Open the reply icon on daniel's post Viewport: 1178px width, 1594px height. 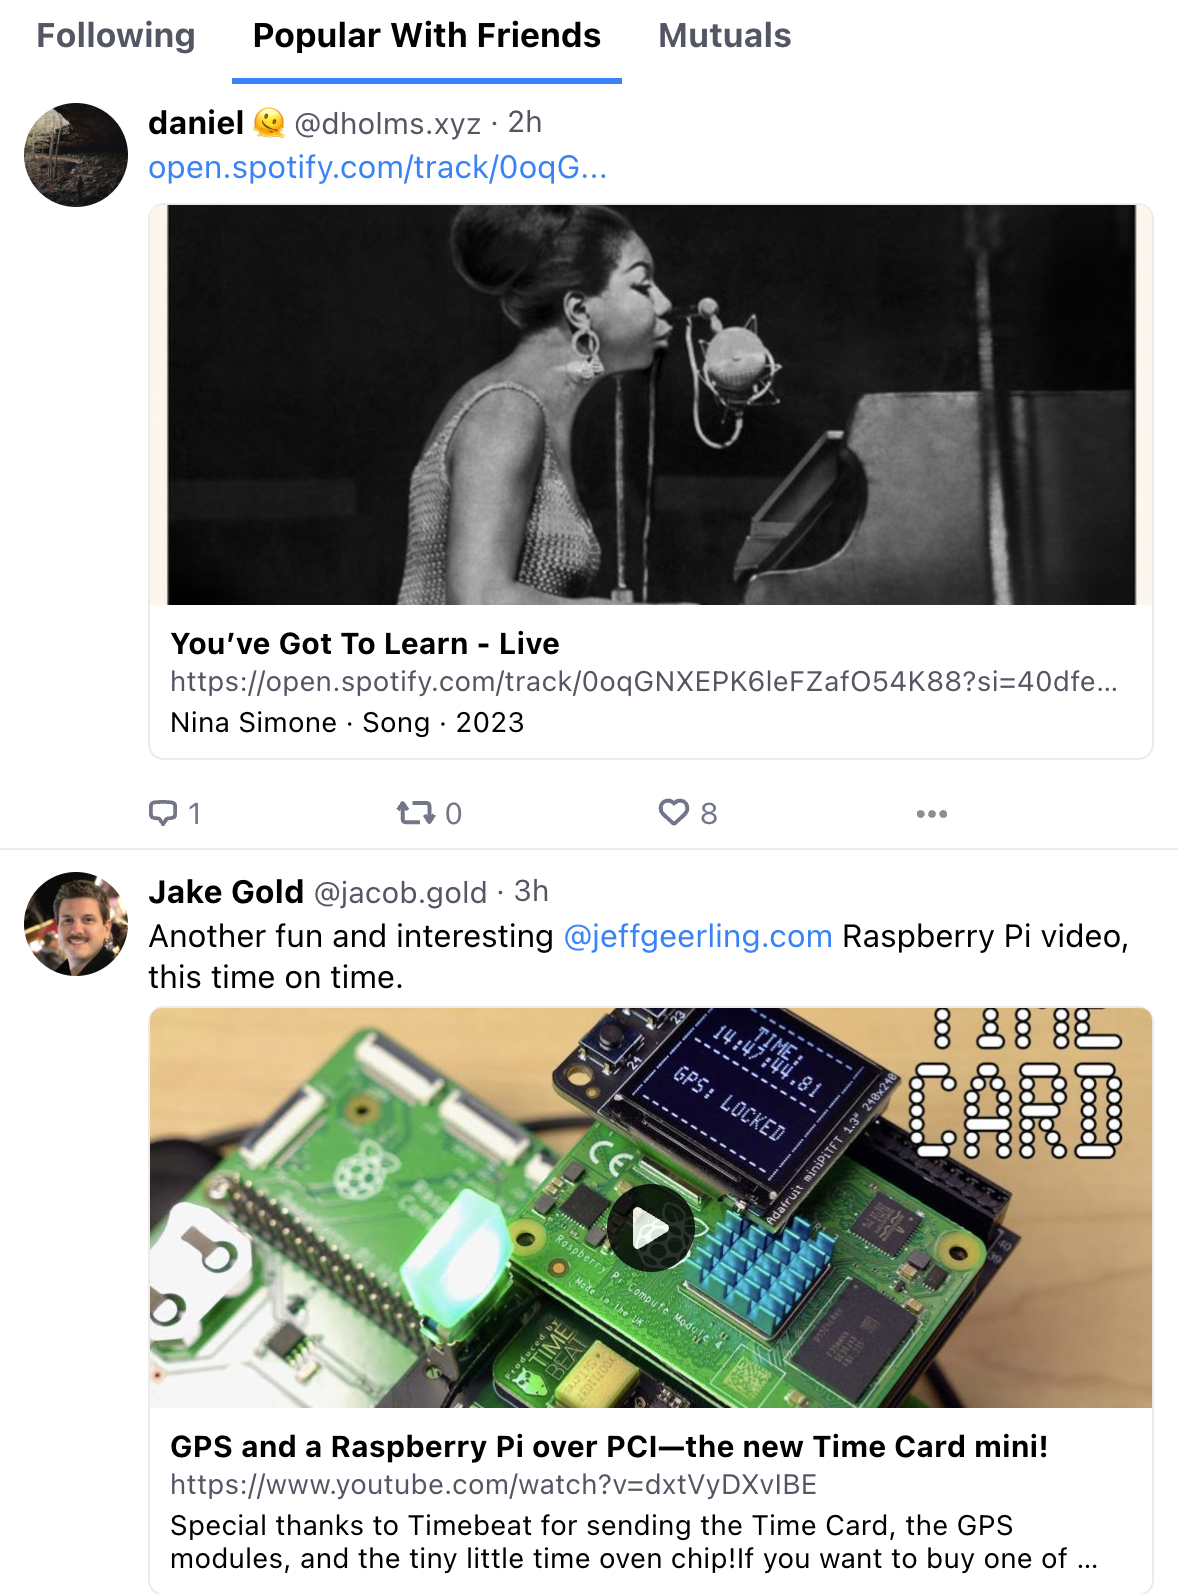(x=164, y=812)
